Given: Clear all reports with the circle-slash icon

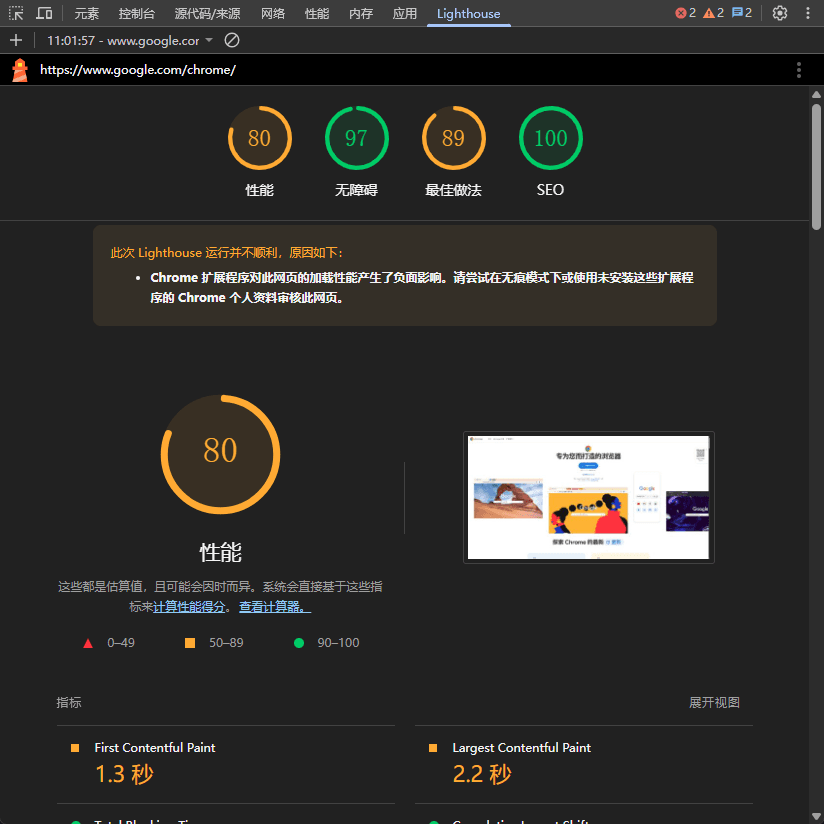Looking at the screenshot, I should 232,40.
